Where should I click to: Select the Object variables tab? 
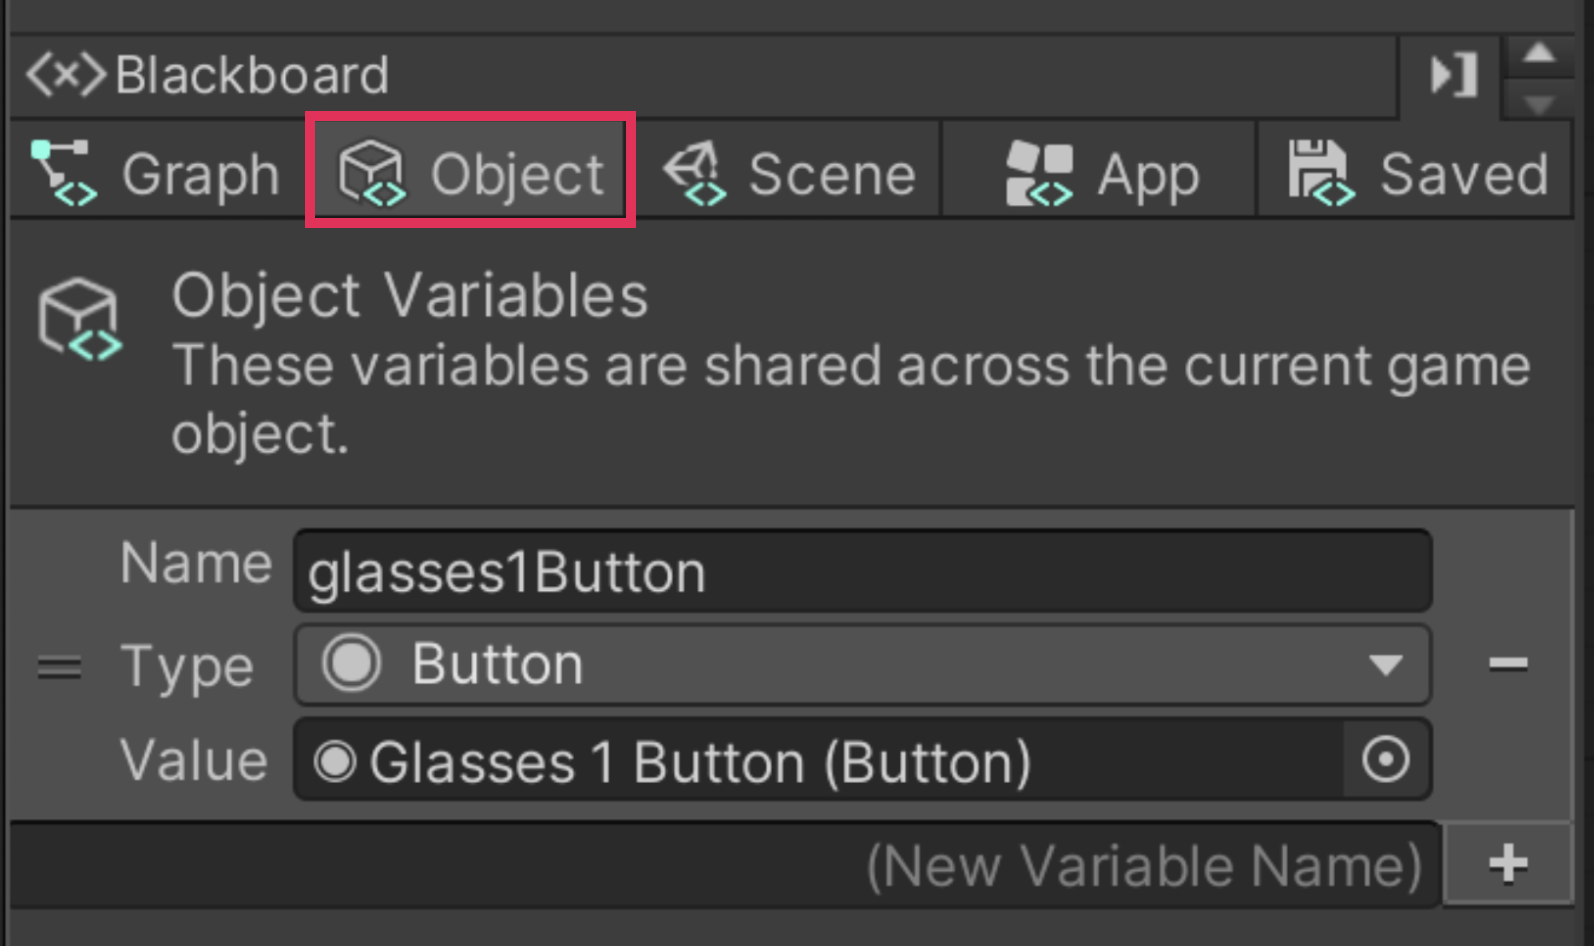pyautogui.click(x=470, y=173)
